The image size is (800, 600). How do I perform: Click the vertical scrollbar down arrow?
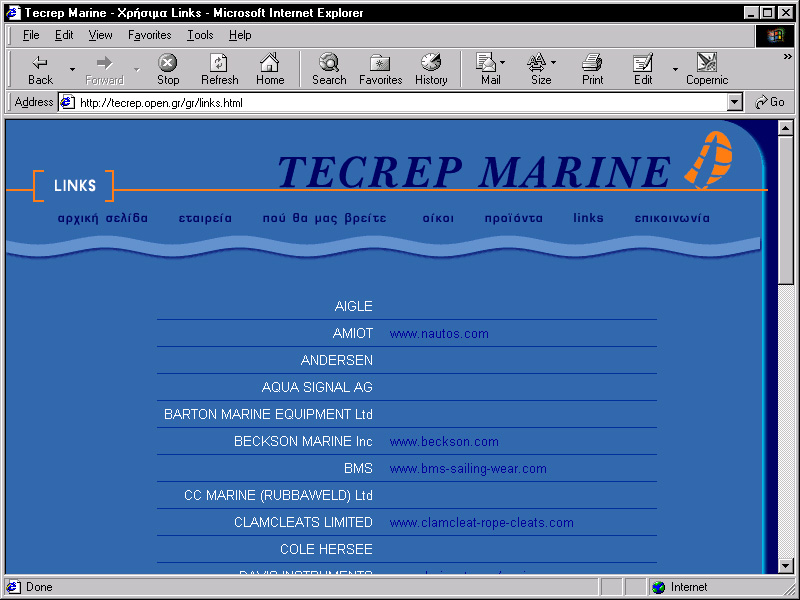(786, 565)
